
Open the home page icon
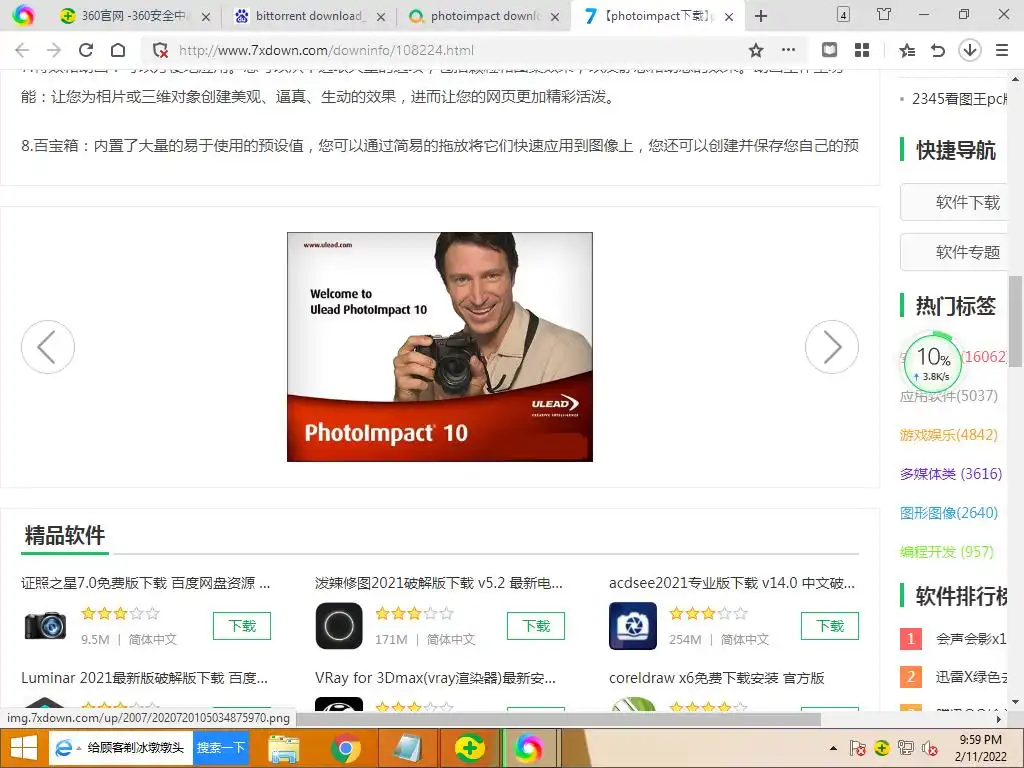click(118, 50)
